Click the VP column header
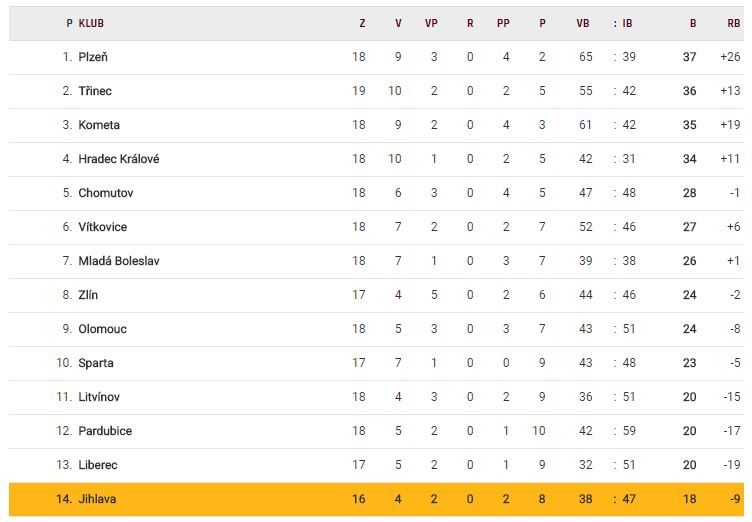 click(431, 23)
